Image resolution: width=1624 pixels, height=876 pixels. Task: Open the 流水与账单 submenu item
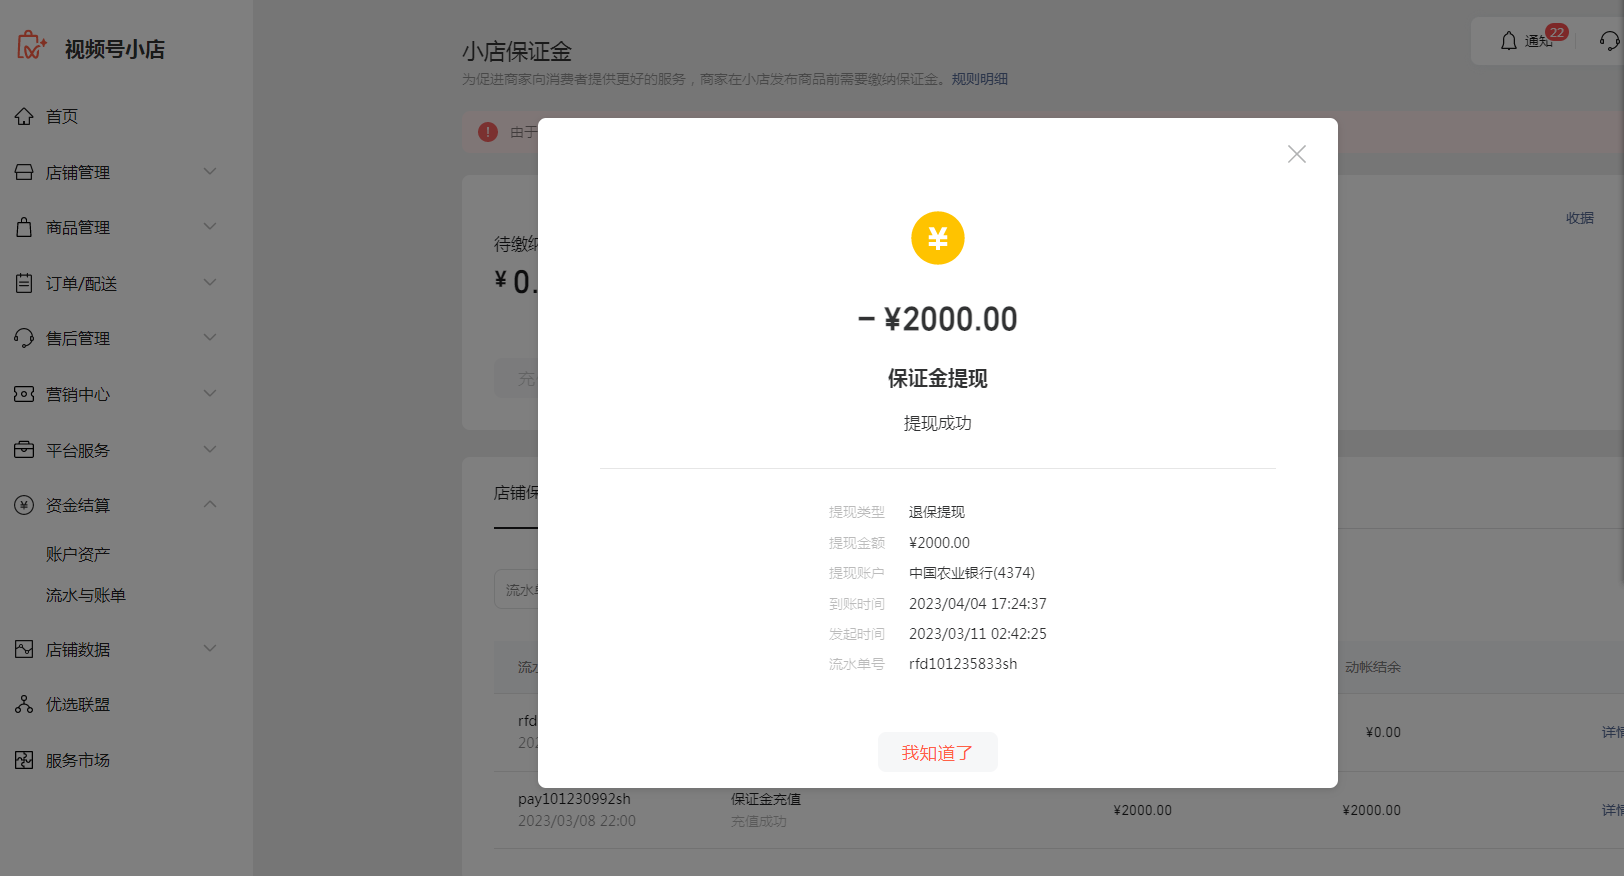(x=86, y=595)
